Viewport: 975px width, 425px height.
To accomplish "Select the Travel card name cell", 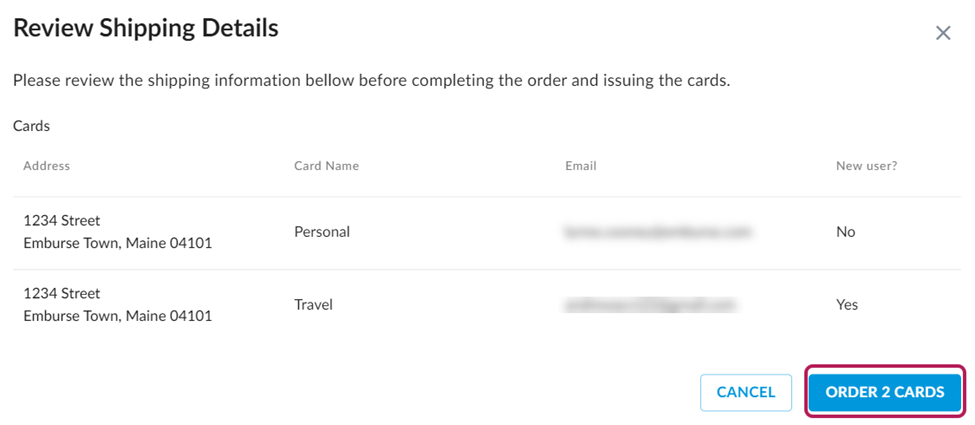I will pyautogui.click(x=313, y=305).
